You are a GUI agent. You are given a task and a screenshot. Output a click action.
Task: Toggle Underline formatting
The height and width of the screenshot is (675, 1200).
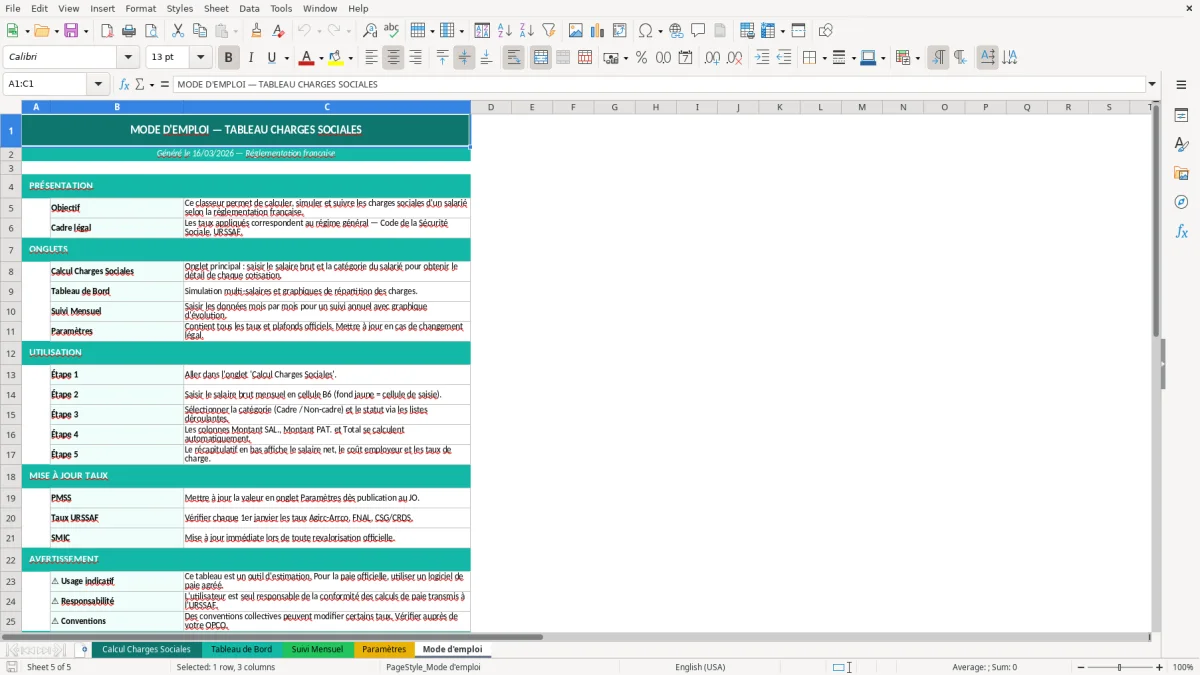point(272,58)
